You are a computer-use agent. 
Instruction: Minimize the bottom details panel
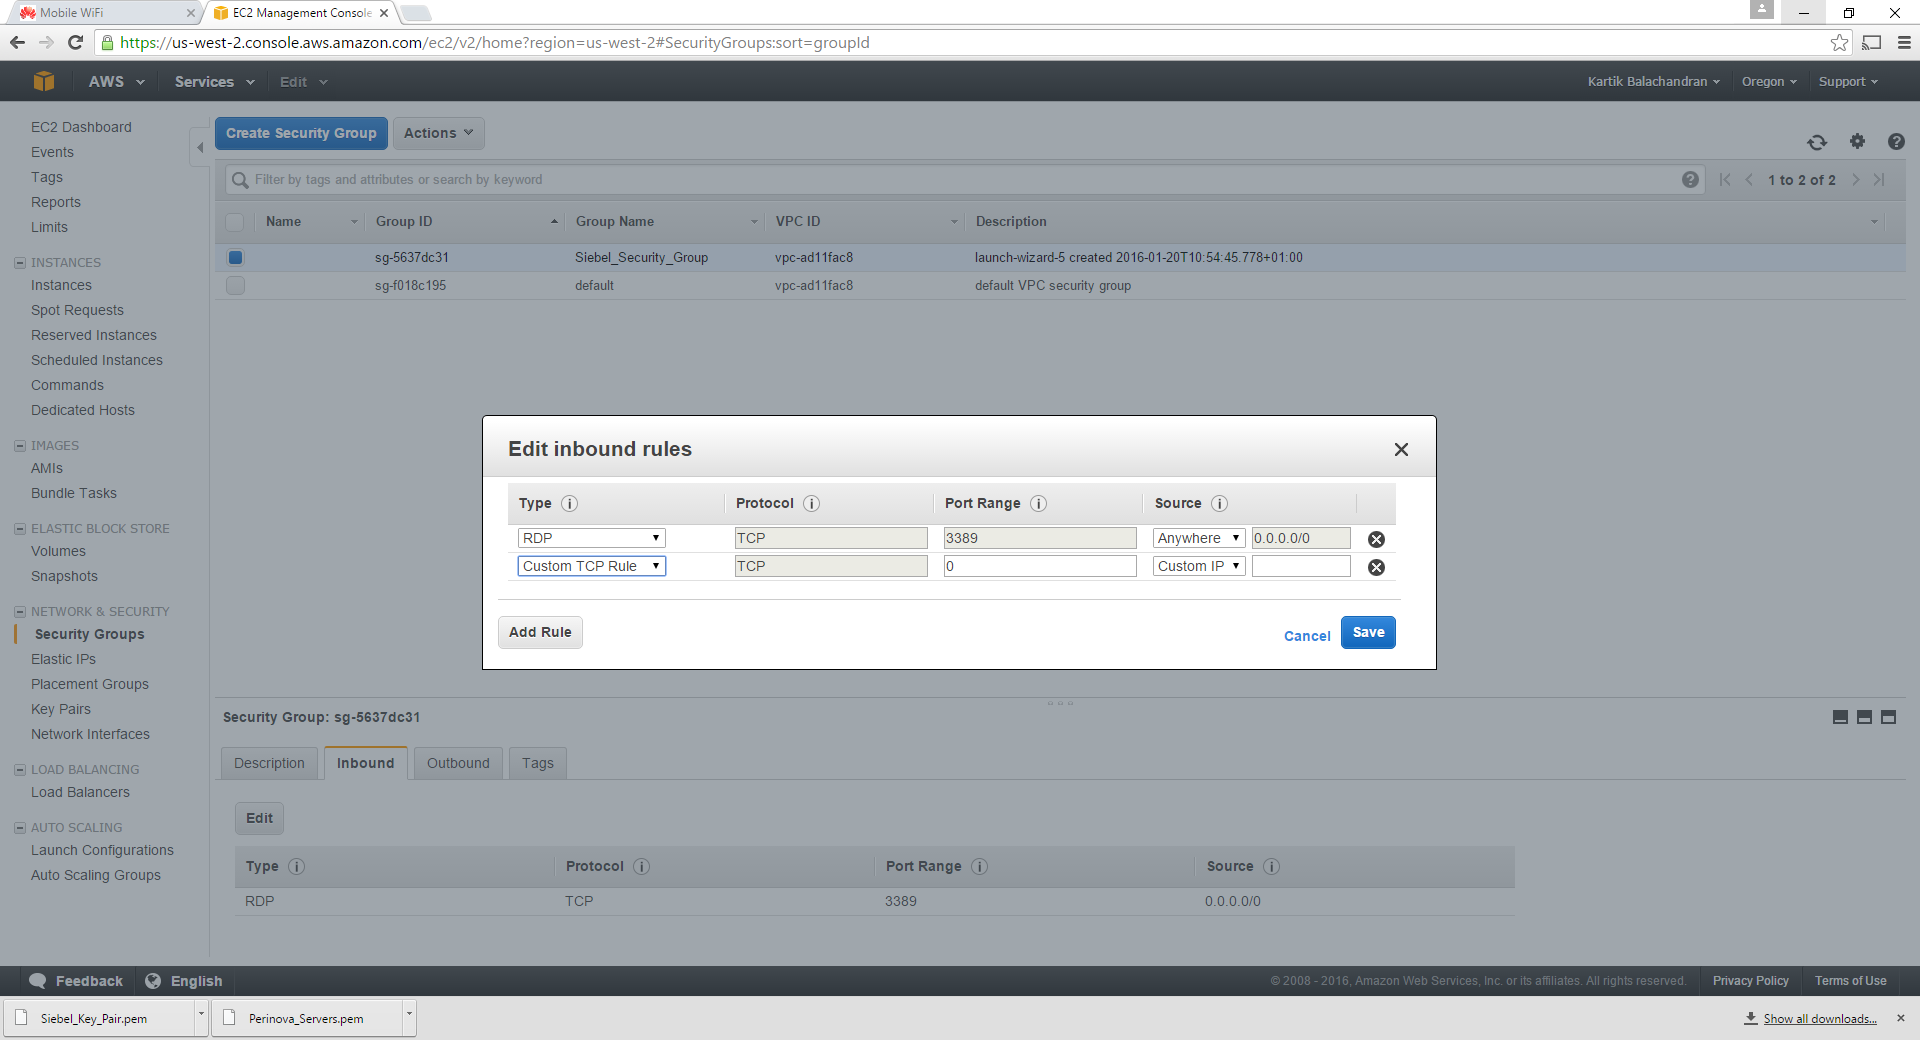coord(1840,717)
